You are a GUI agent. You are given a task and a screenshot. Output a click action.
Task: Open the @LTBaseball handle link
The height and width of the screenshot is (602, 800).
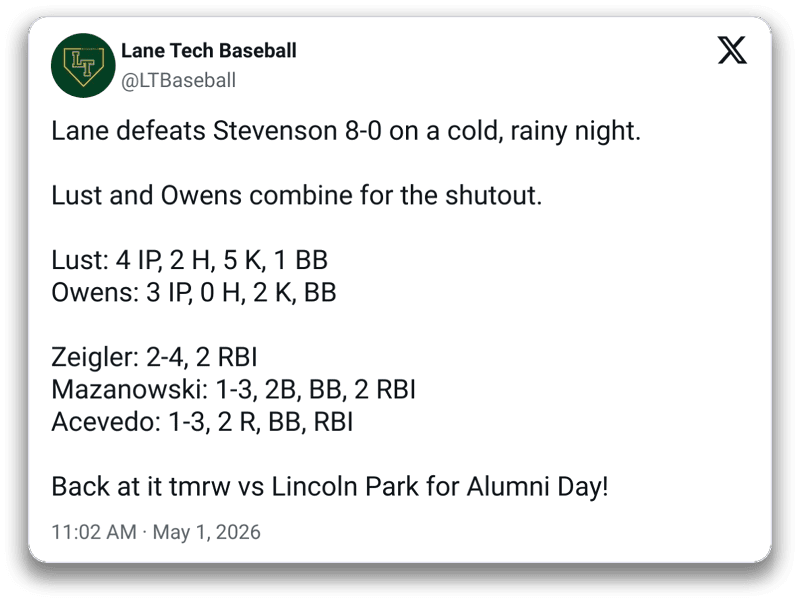[179, 80]
